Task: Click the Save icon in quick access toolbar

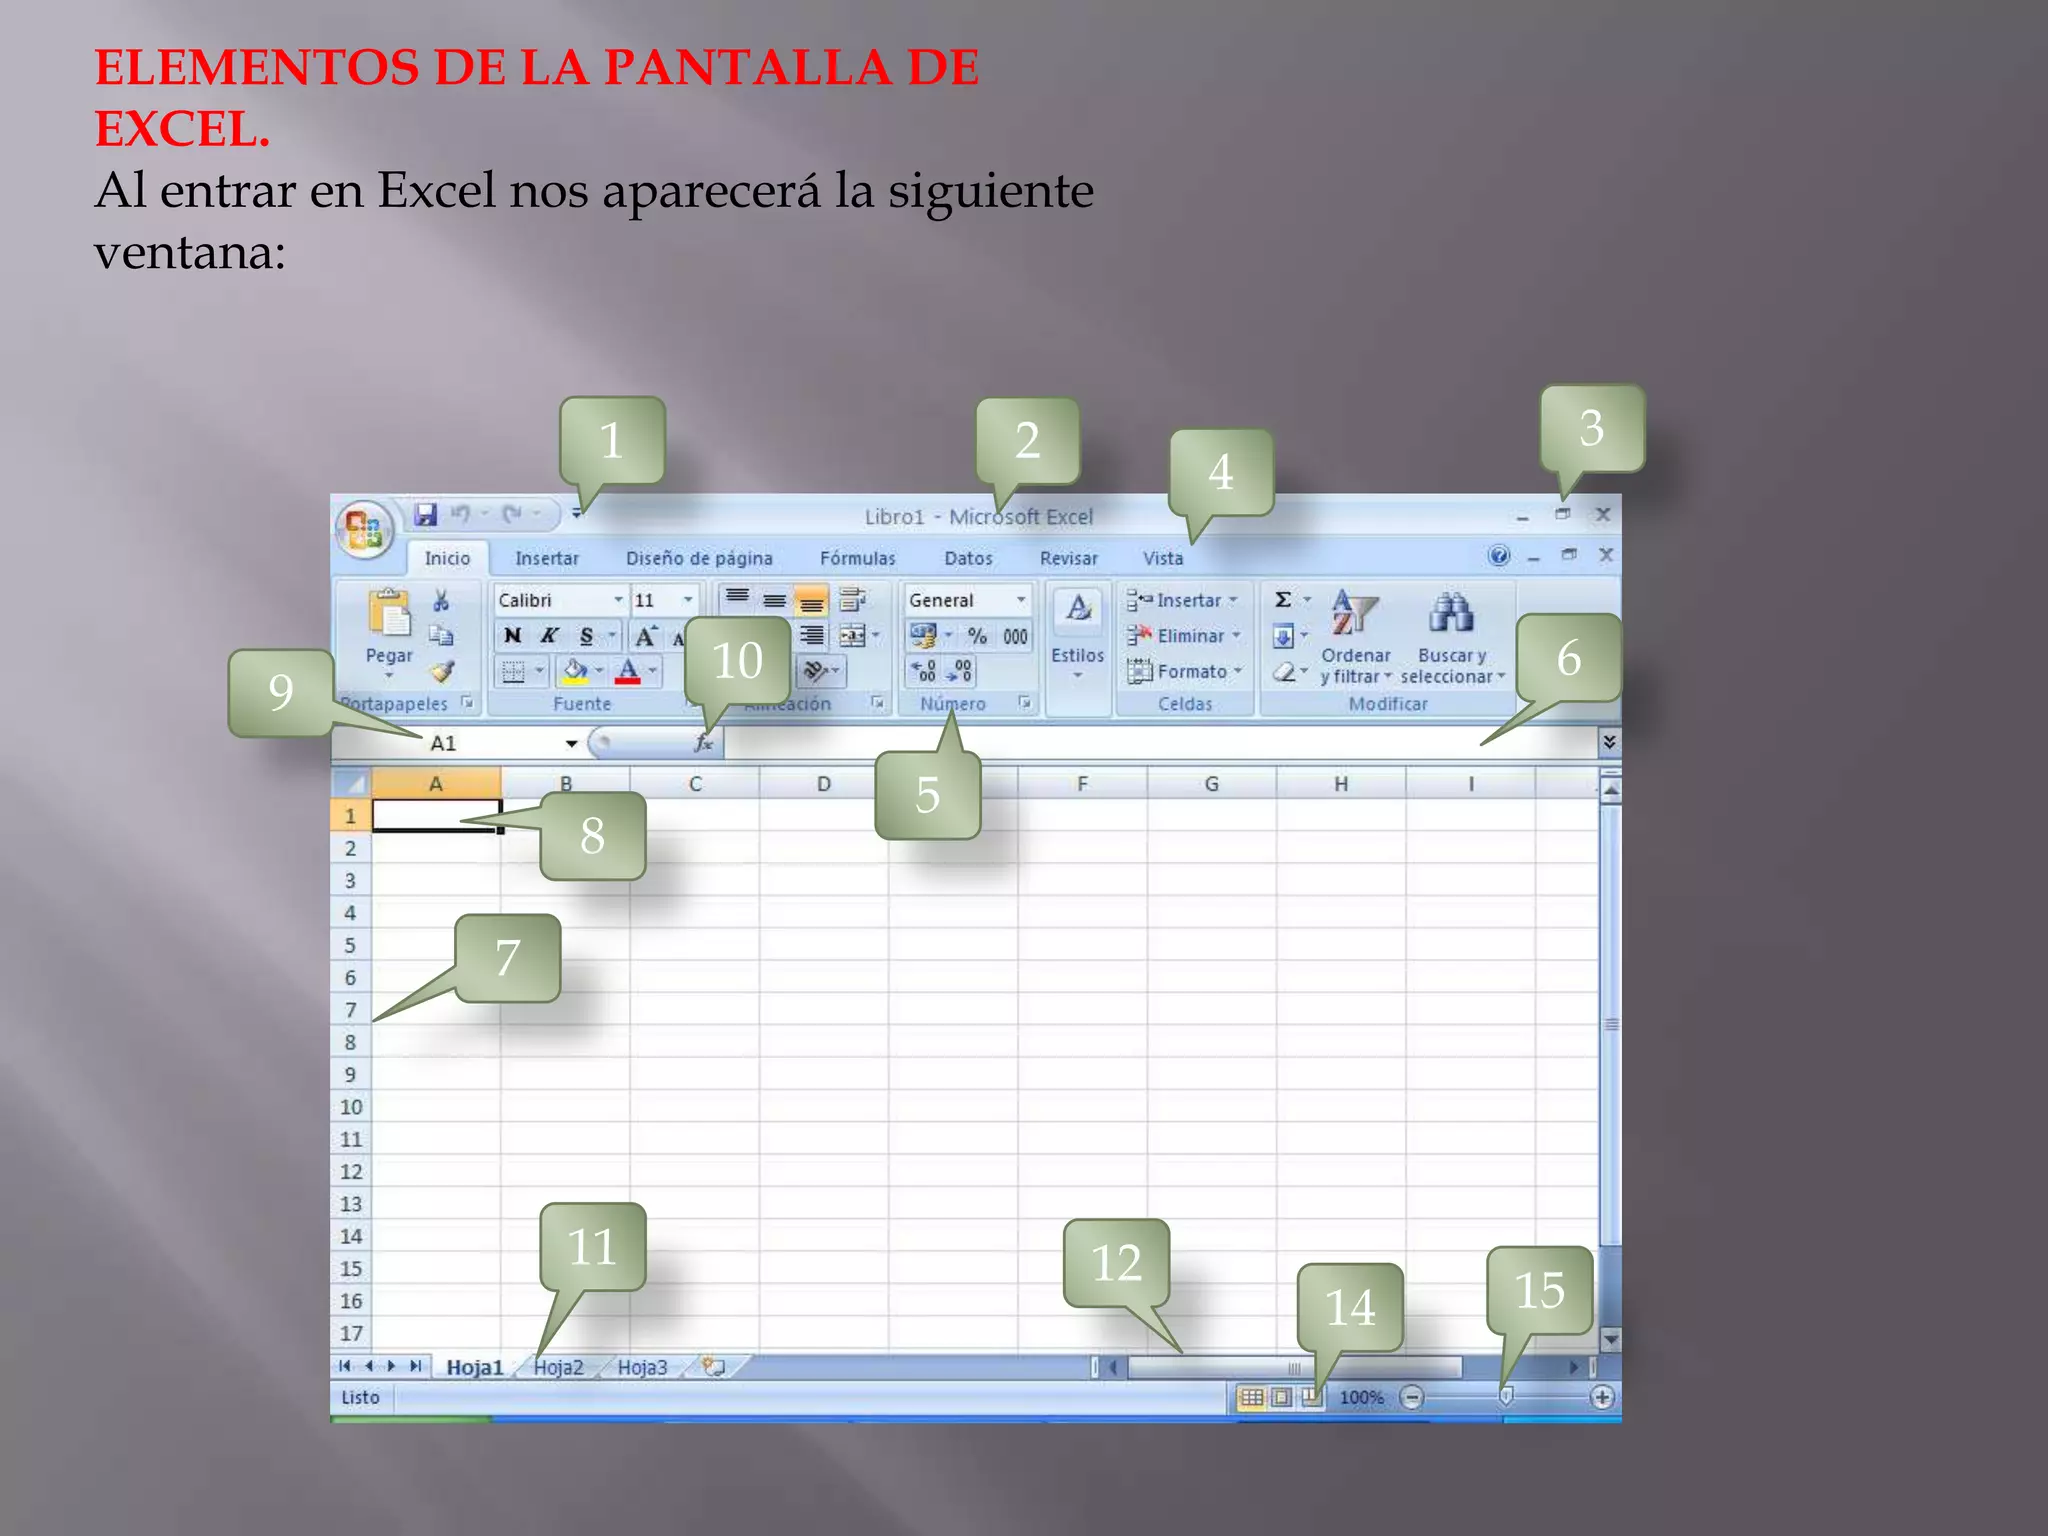Action: (x=427, y=515)
